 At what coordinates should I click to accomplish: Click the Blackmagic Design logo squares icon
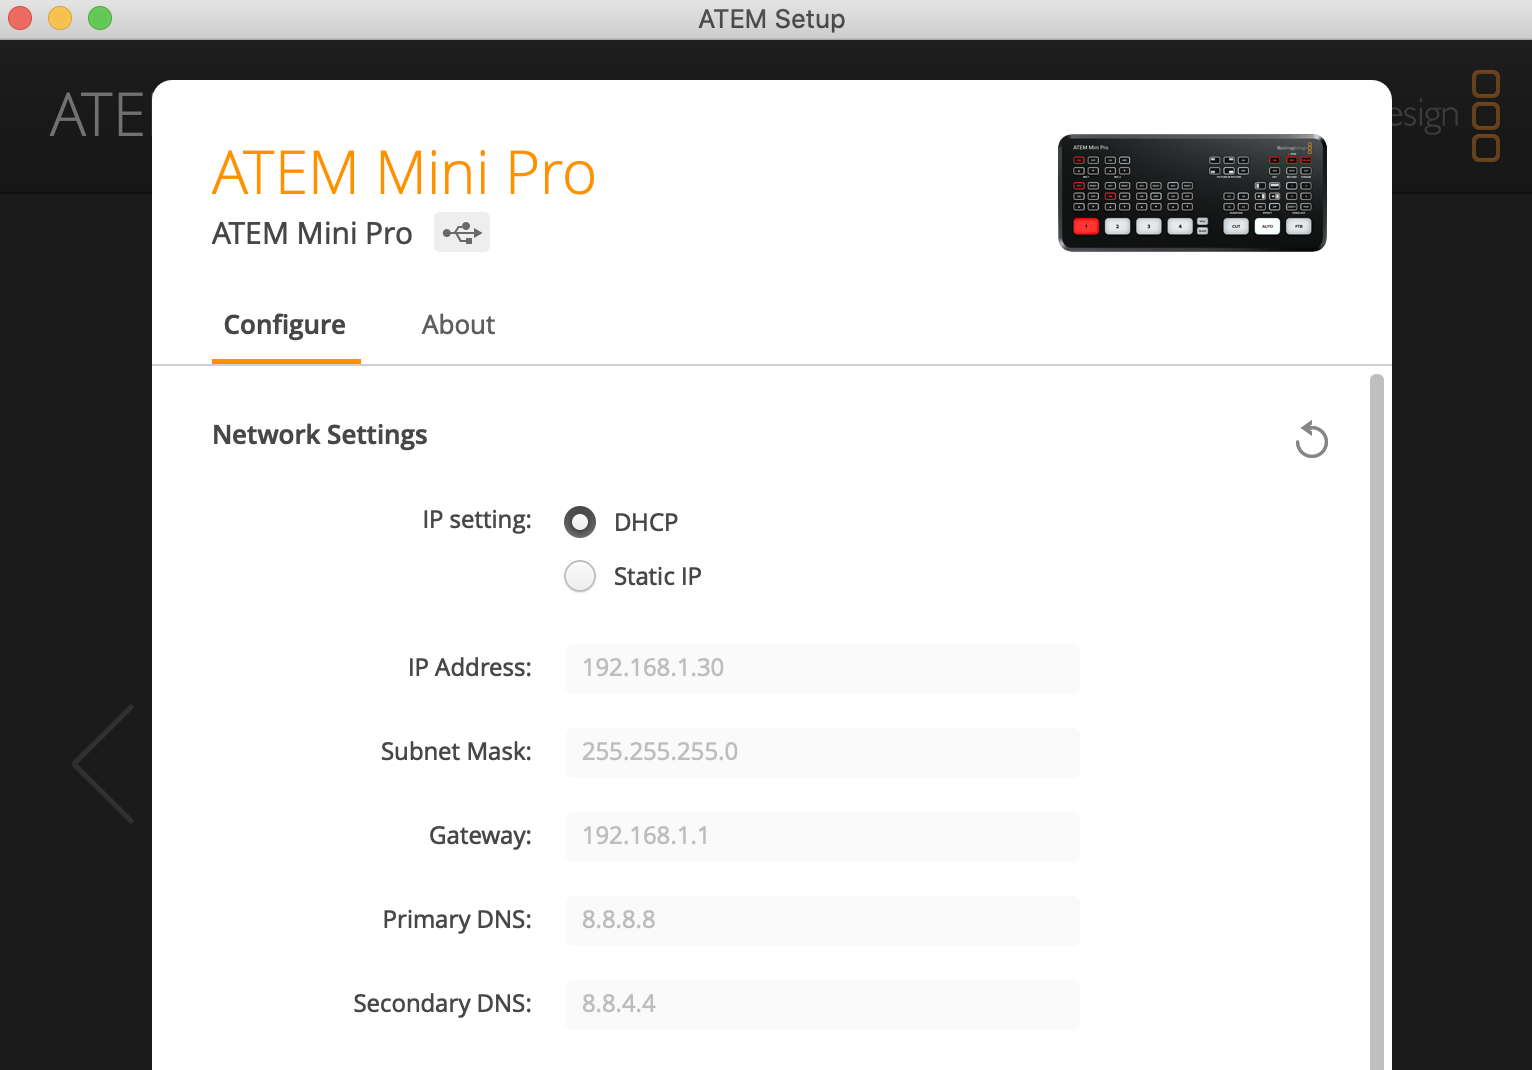coord(1487,117)
